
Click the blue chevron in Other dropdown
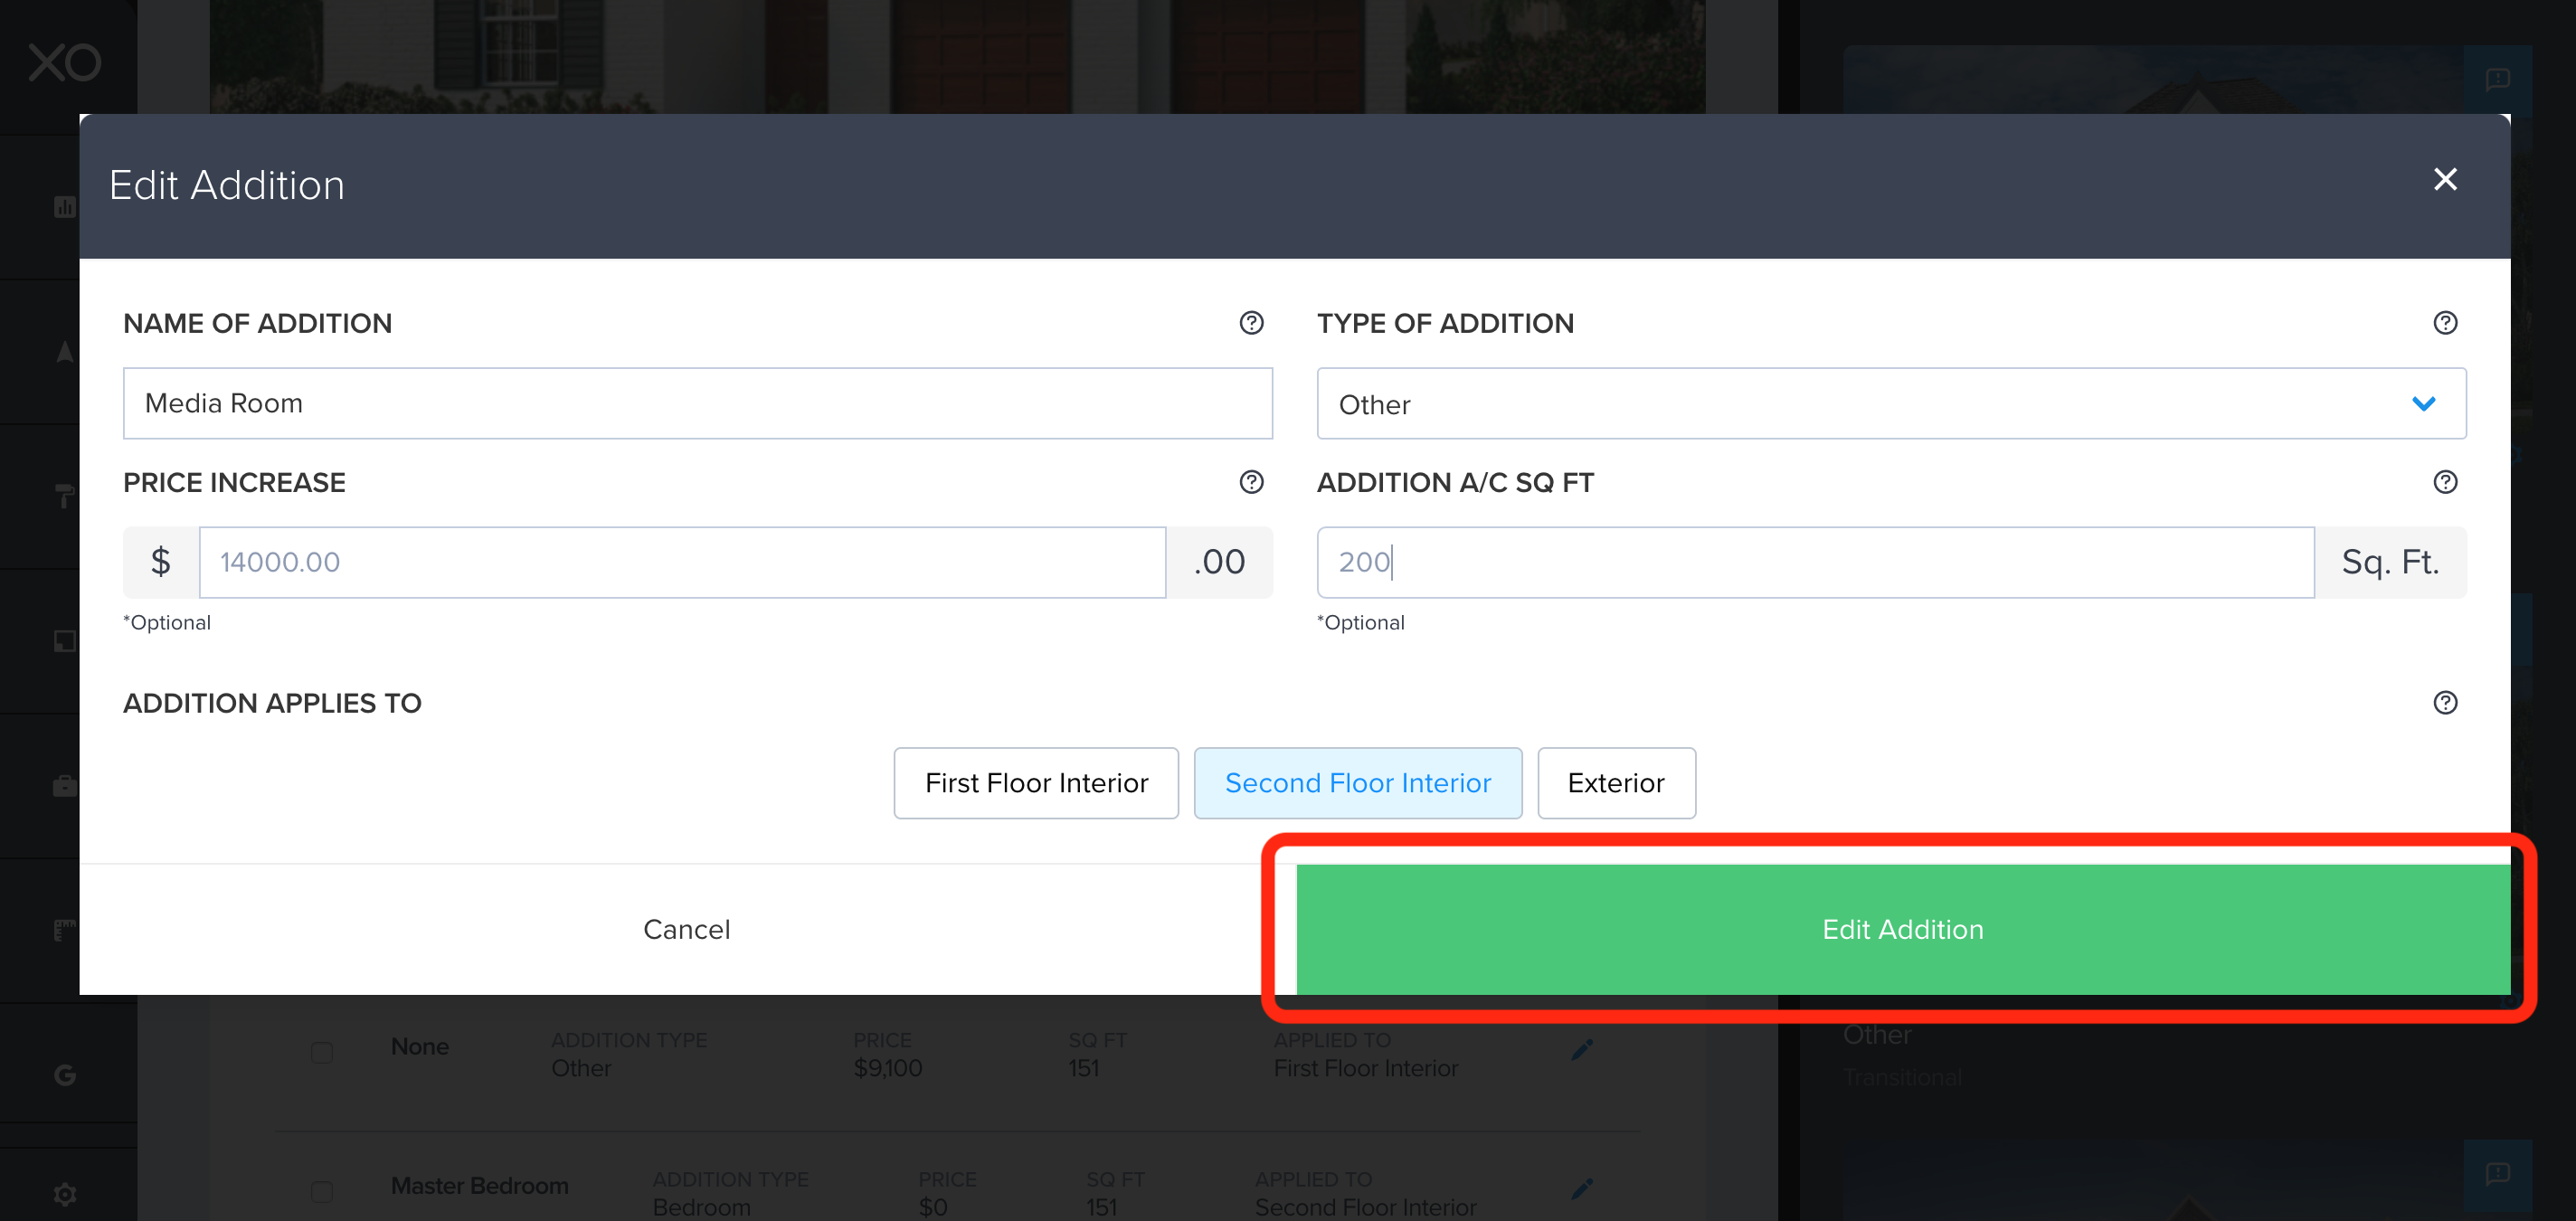click(x=2423, y=404)
